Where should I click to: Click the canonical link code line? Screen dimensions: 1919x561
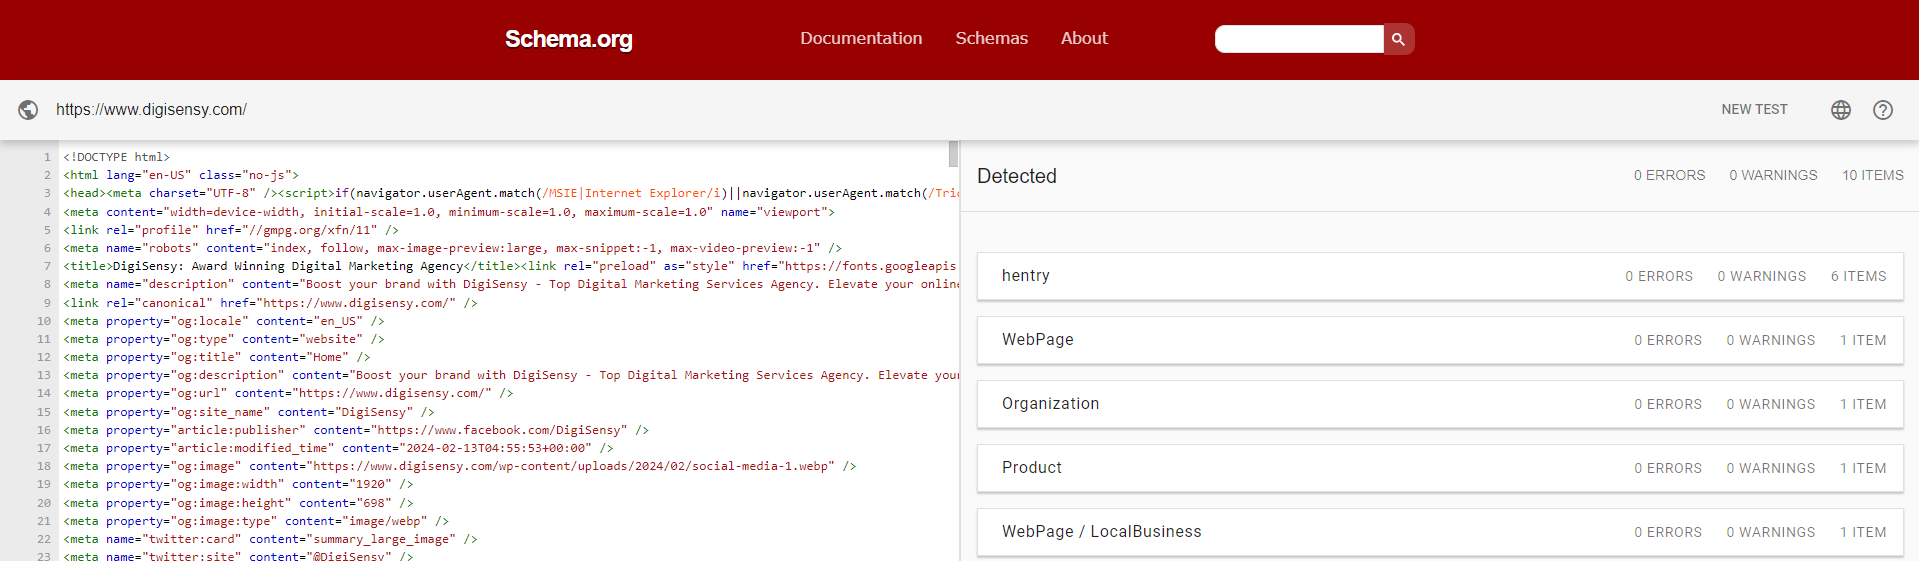(x=270, y=303)
